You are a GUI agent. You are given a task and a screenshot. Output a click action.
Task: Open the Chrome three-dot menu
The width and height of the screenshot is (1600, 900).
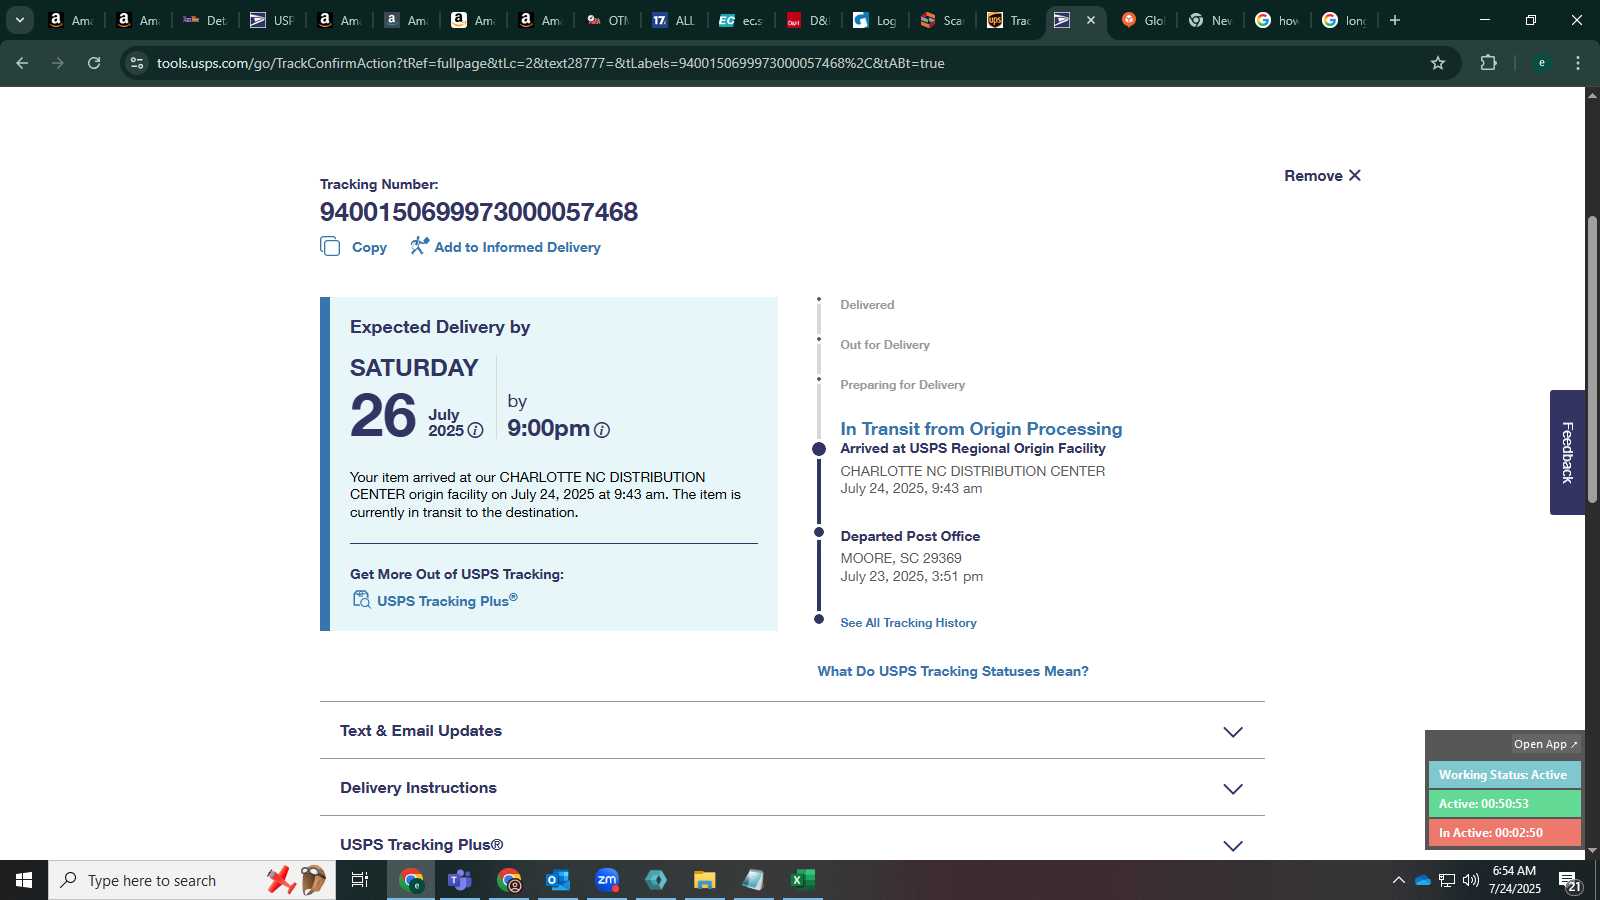click(x=1578, y=63)
